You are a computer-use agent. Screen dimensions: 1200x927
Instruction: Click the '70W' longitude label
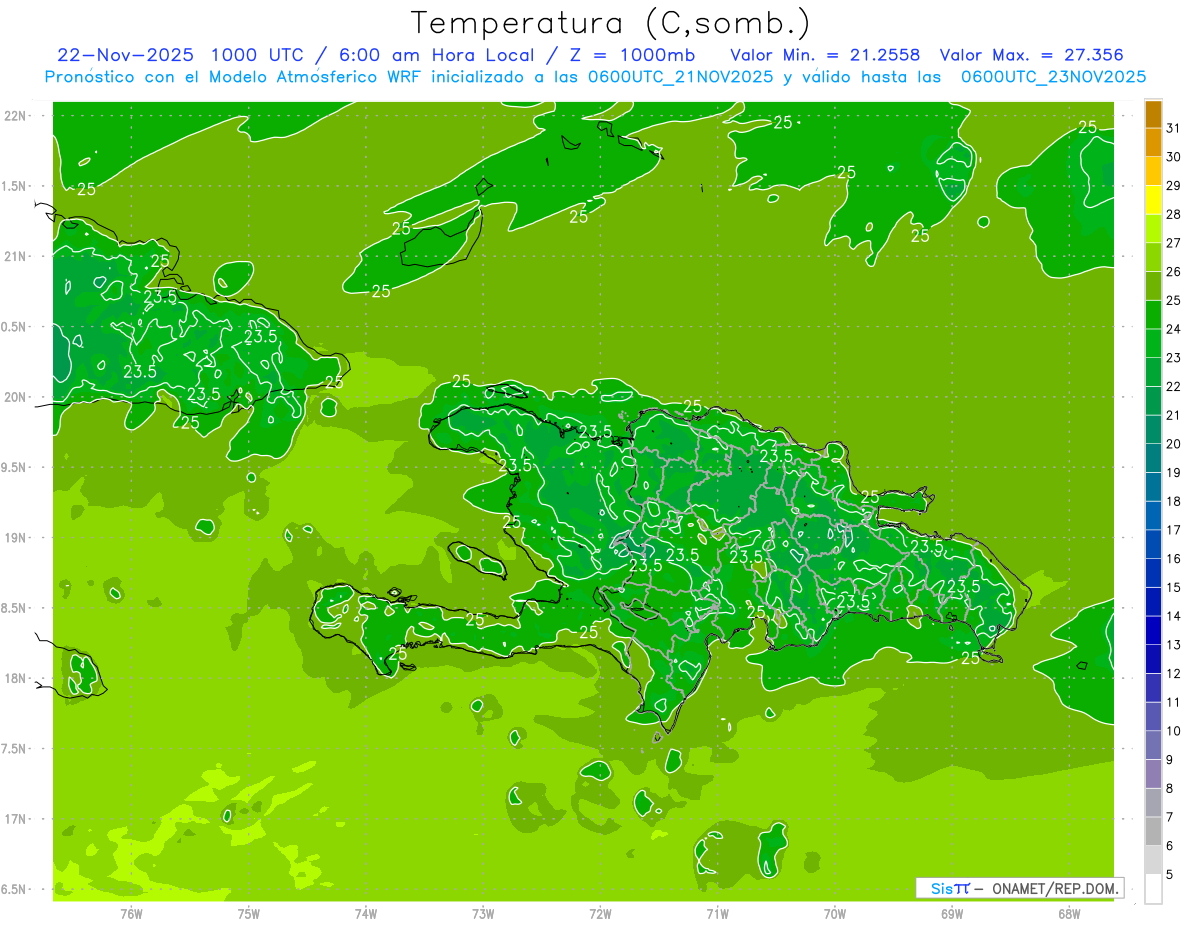pyautogui.click(x=834, y=913)
